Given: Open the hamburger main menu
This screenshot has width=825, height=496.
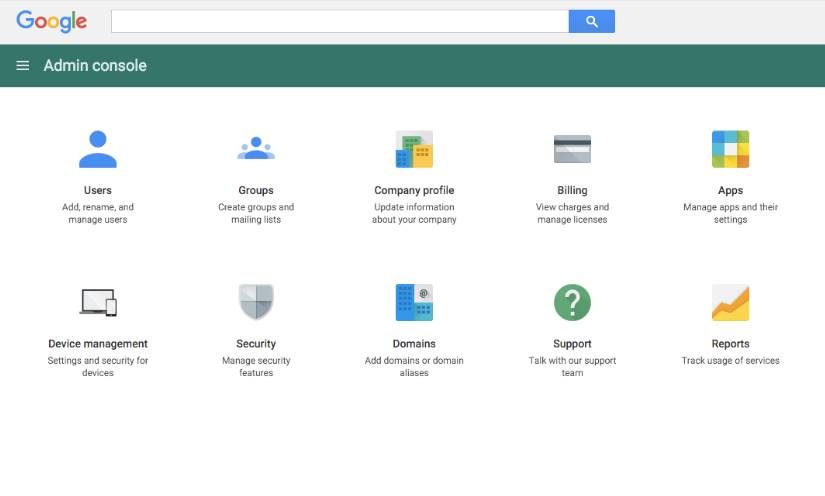Looking at the screenshot, I should pos(23,66).
